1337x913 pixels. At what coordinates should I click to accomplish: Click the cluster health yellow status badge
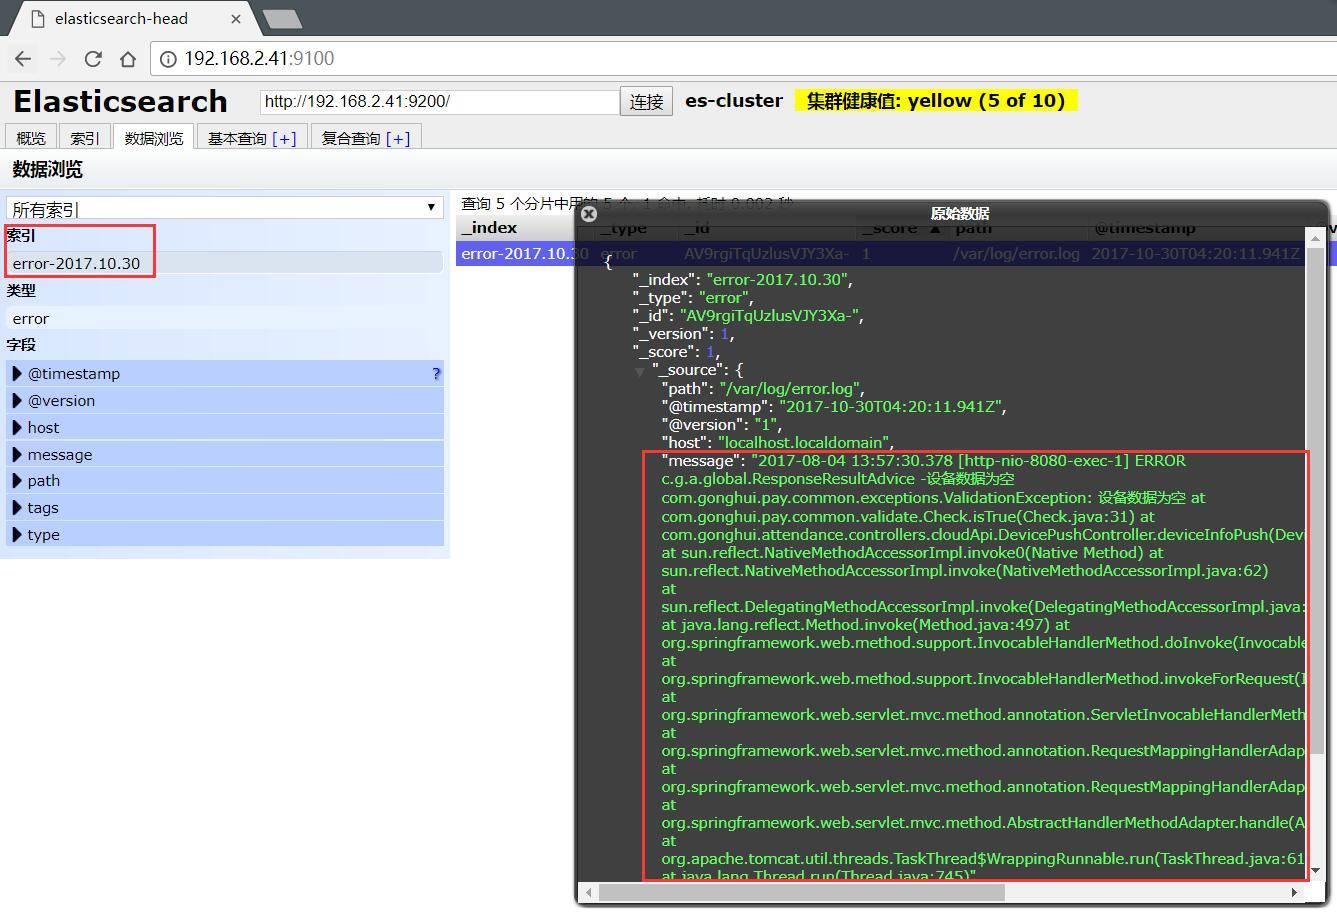click(x=936, y=101)
